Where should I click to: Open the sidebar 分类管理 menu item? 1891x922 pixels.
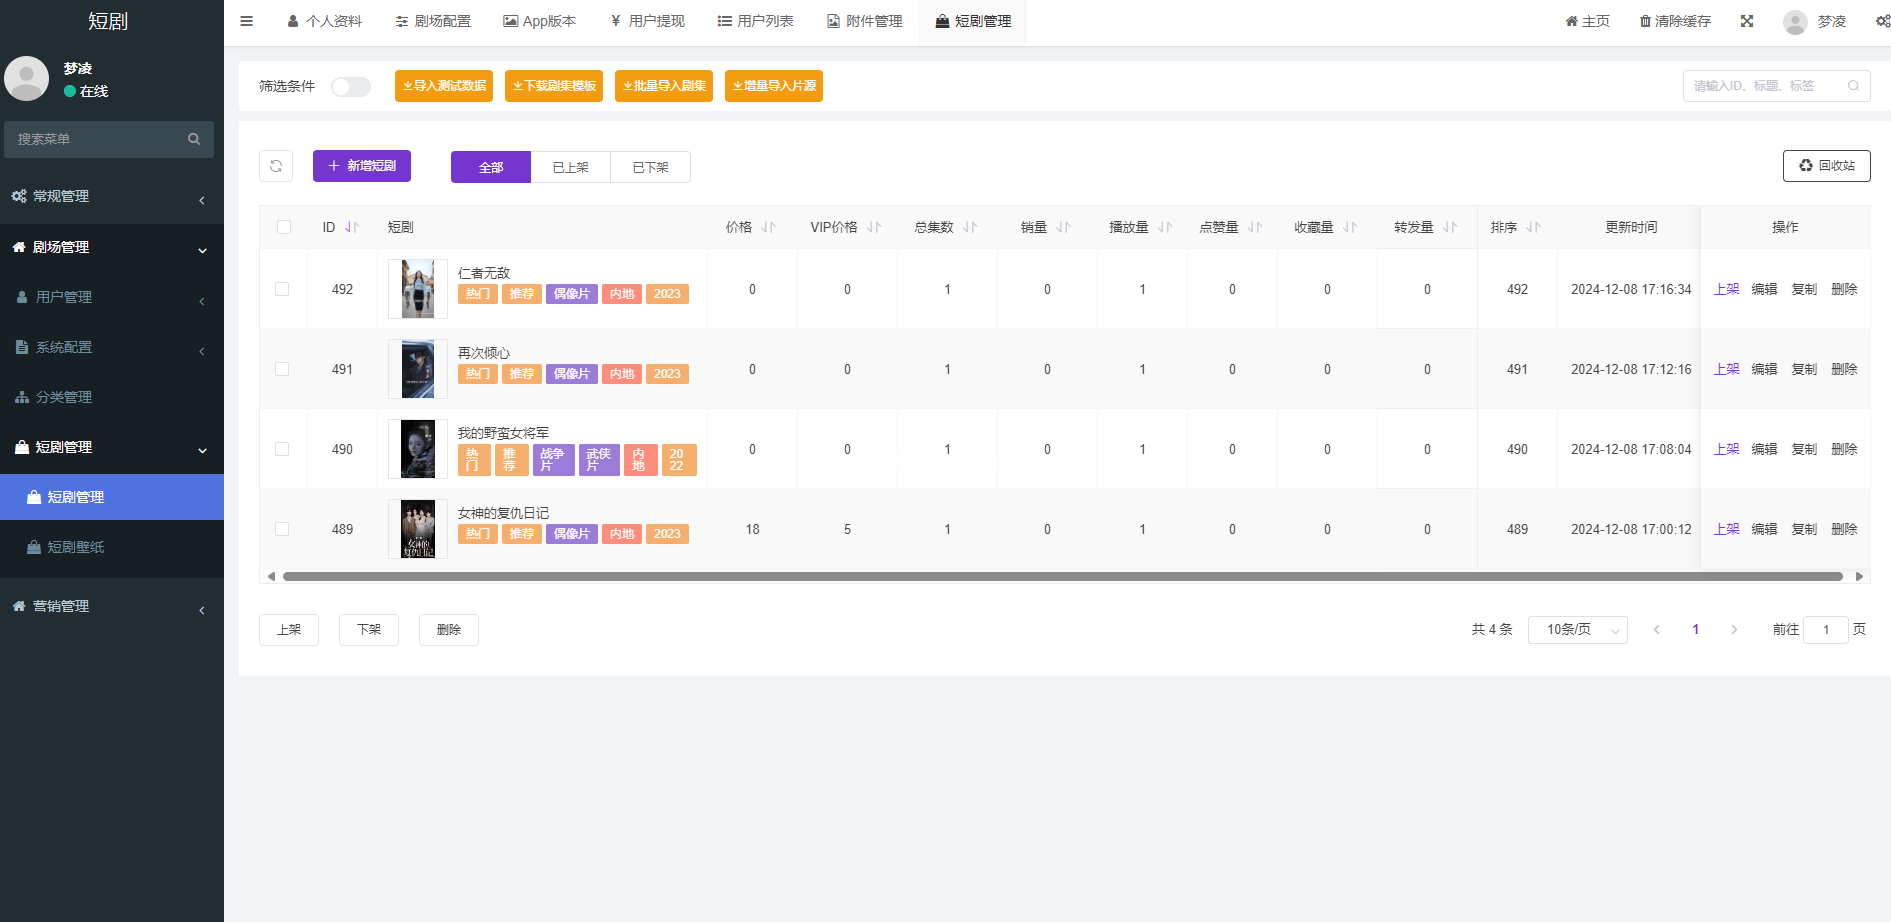[x=65, y=397]
